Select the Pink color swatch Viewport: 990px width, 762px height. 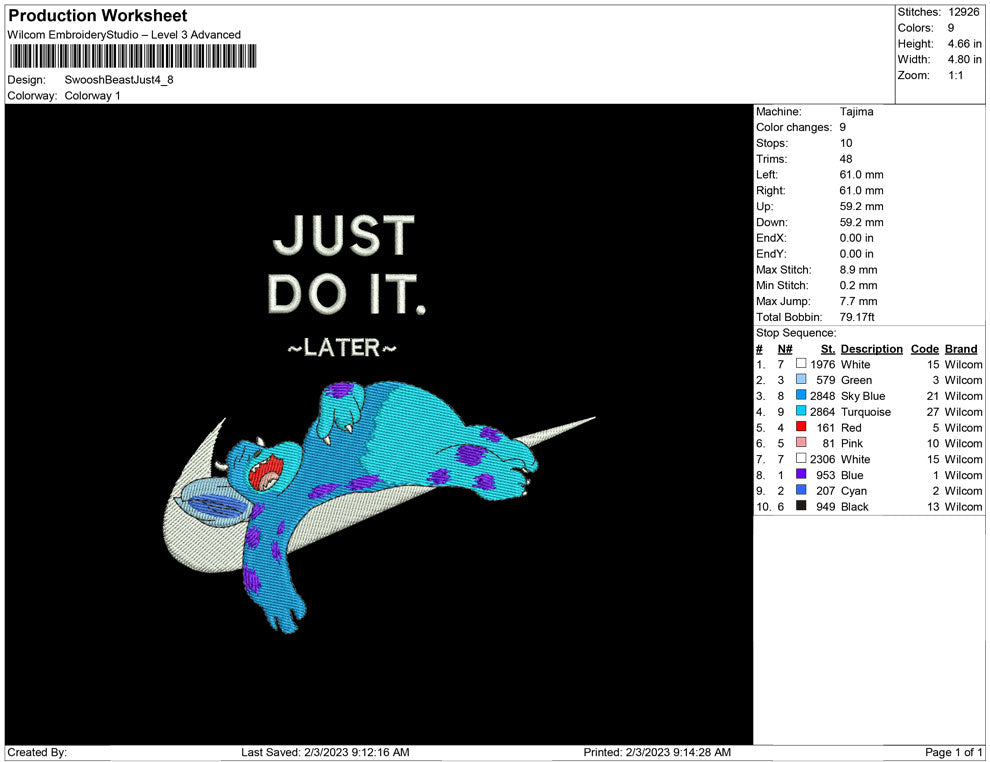[801, 443]
